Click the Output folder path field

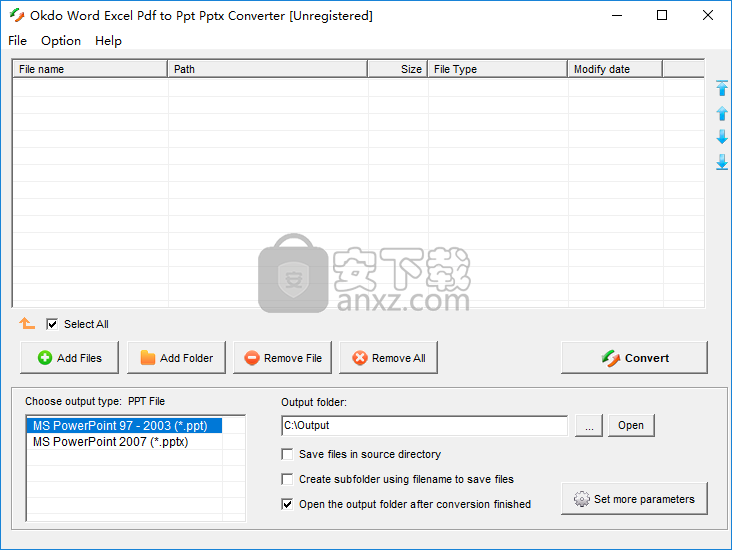pos(424,425)
